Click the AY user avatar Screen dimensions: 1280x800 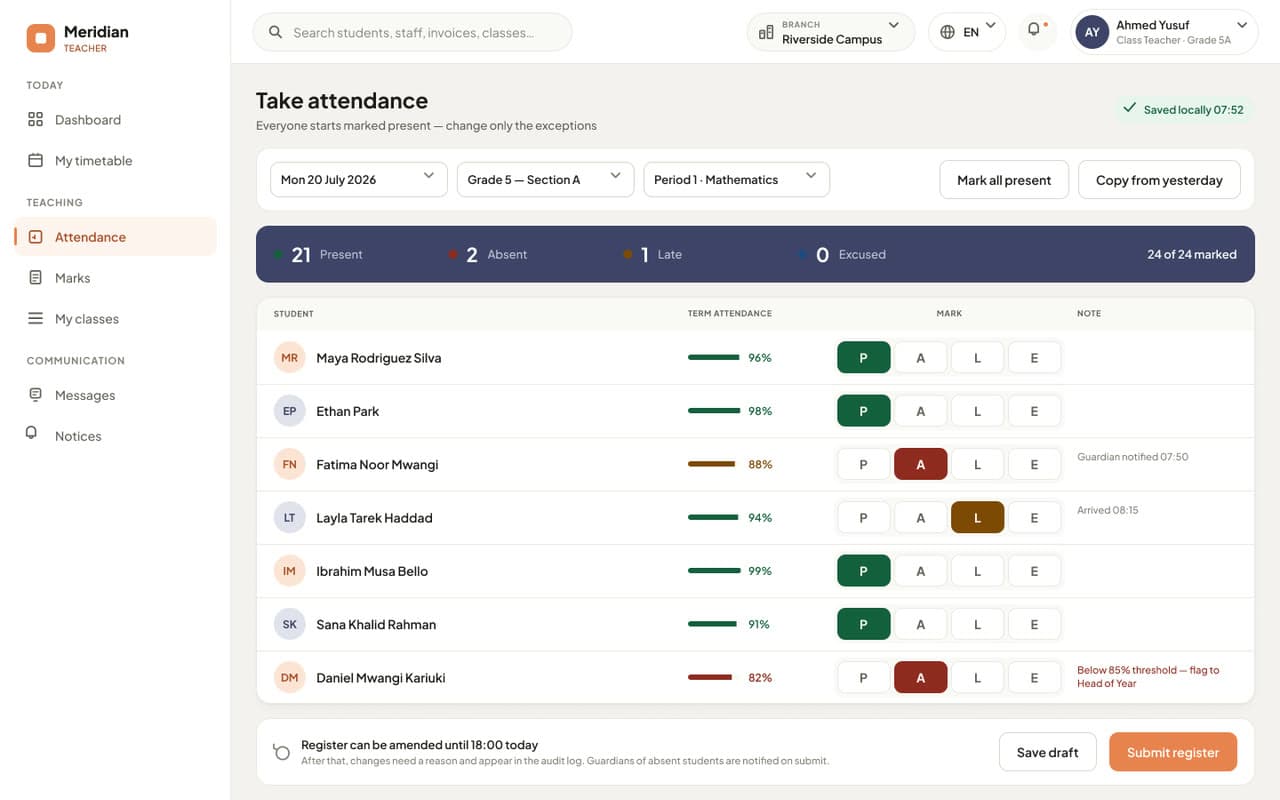(x=1092, y=32)
